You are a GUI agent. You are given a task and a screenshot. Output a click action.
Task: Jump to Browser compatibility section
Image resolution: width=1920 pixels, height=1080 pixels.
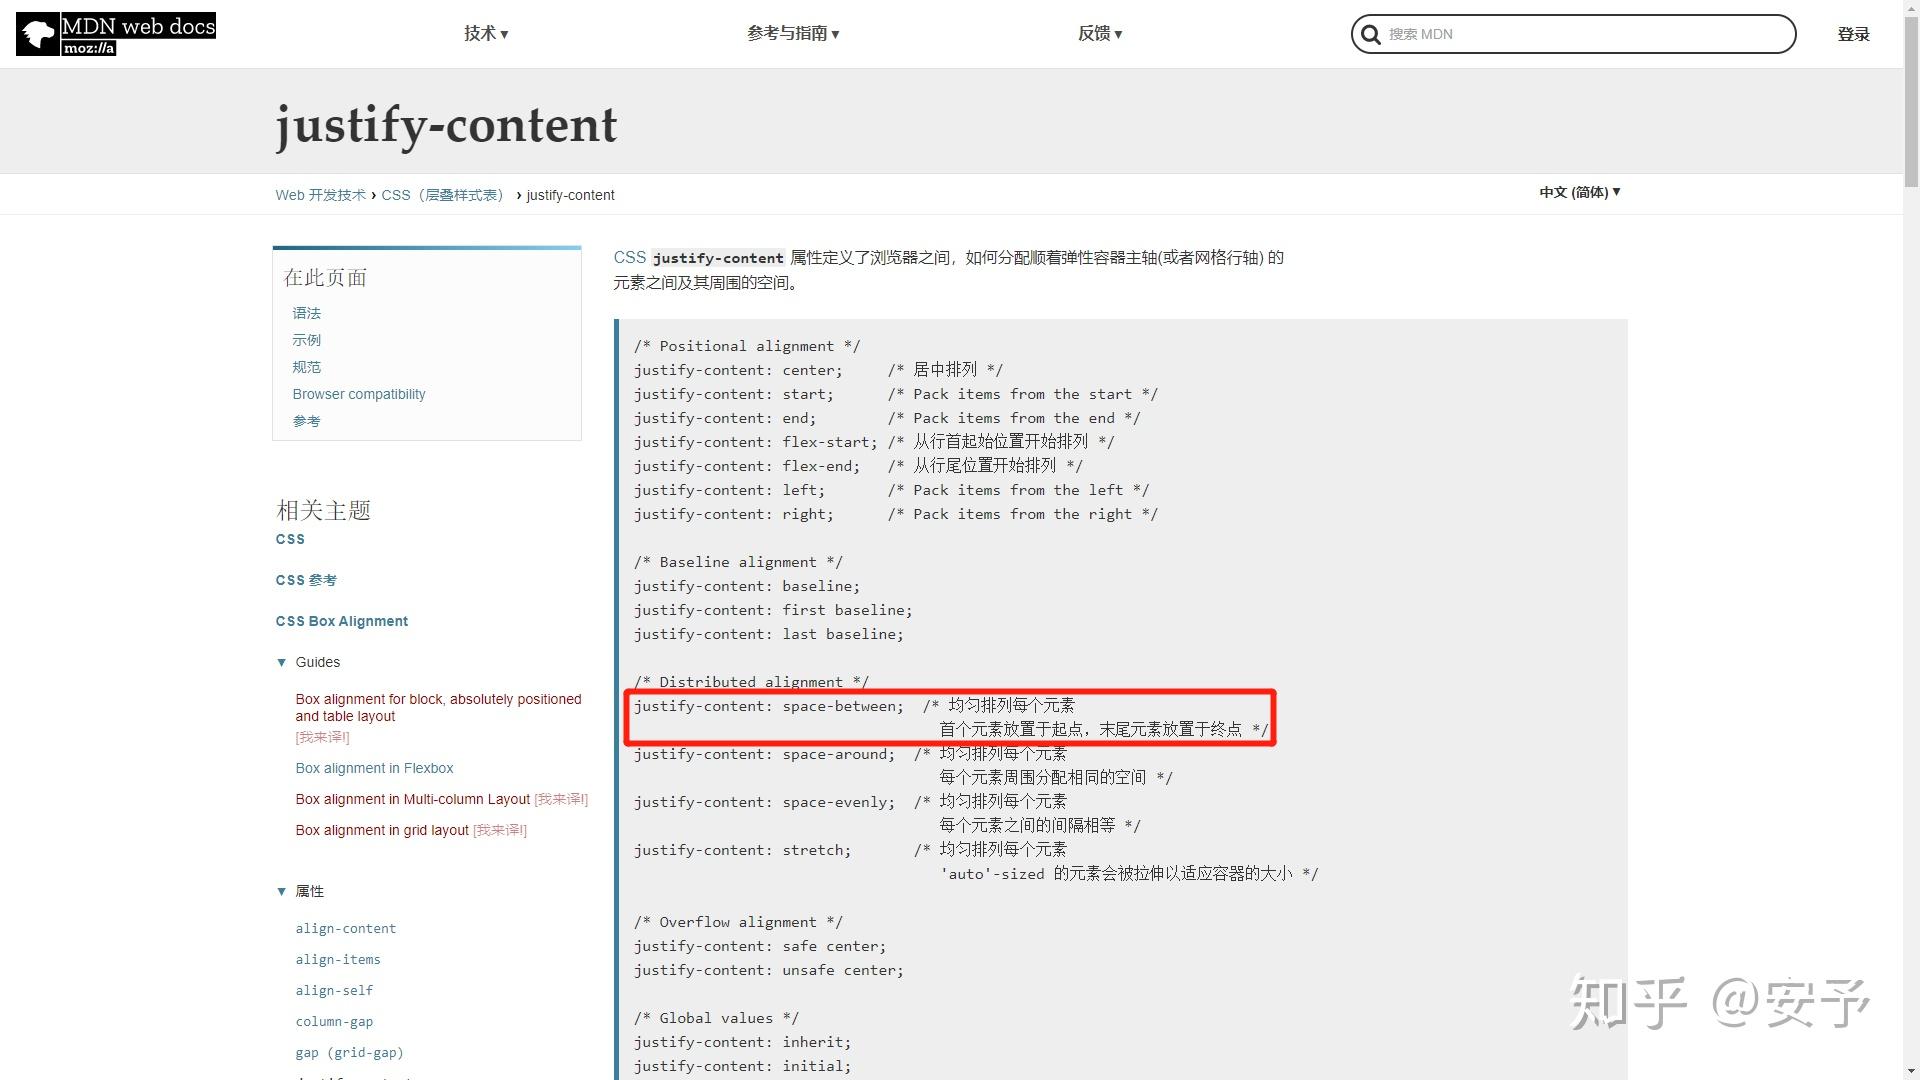coord(358,394)
